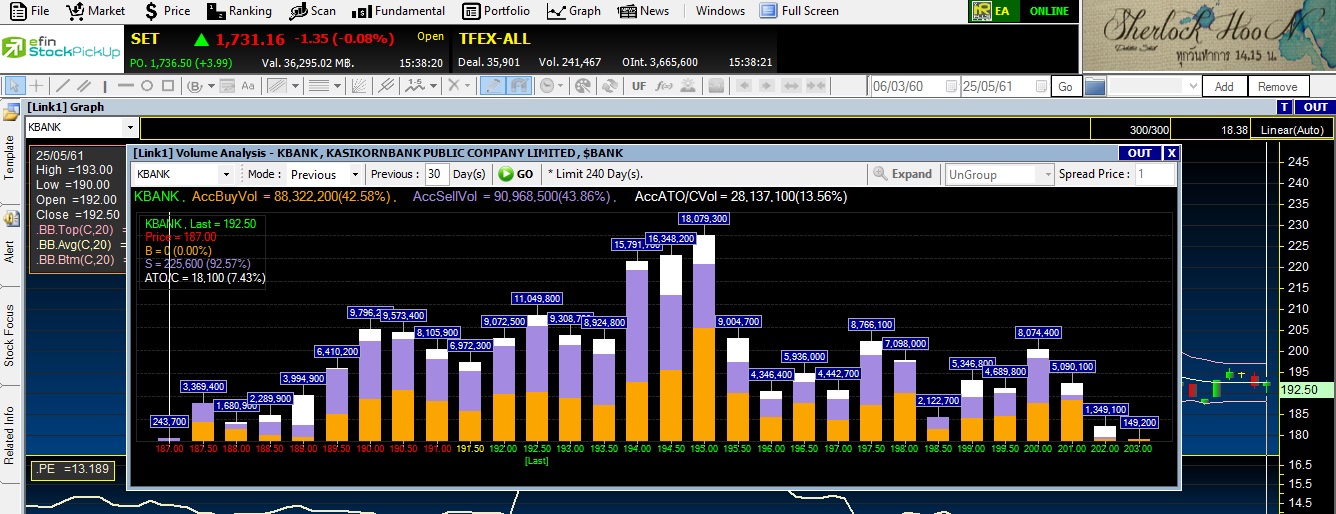
Task: Open the Stock Focus side tab
Action: [x=10, y=334]
